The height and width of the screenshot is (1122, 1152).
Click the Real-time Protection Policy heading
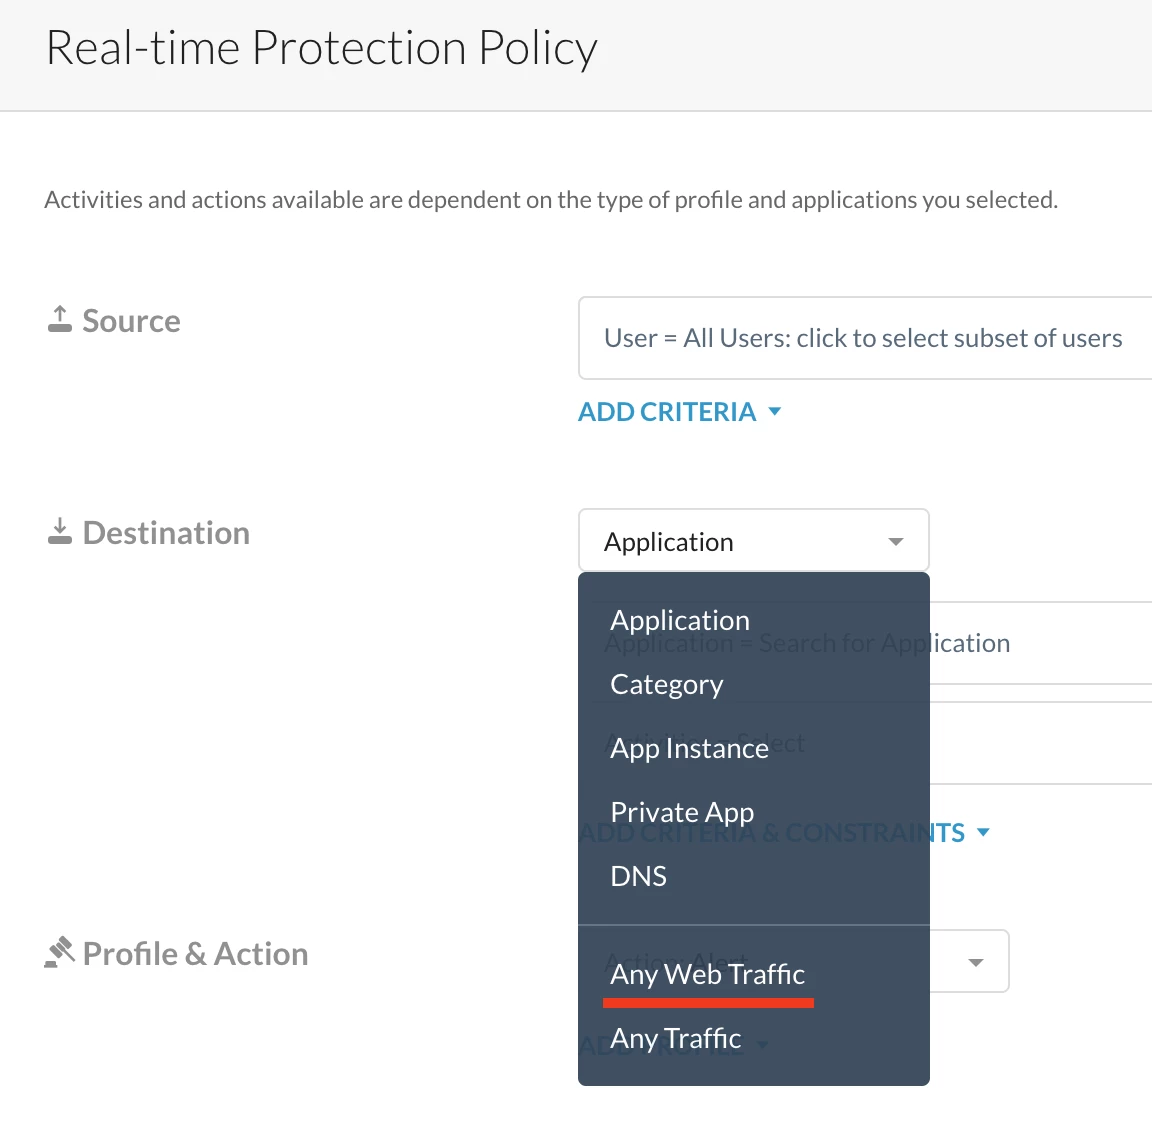pyautogui.click(x=322, y=48)
